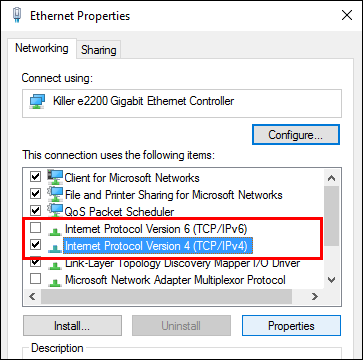Image resolution: width=363 pixels, height=360 pixels.
Task: Uncheck Client for Microsoft Networks checkbox
Action: coord(35,177)
